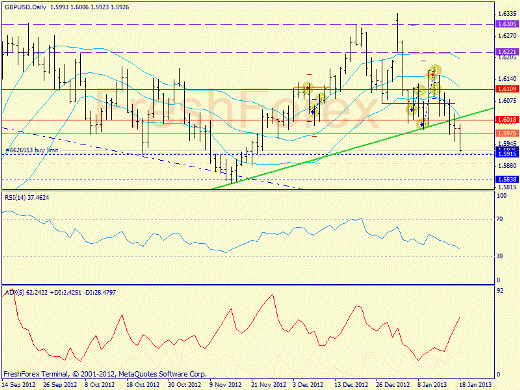Click the 1.5880 price scale value
This screenshot has width=520, height=390.
pos(507,166)
